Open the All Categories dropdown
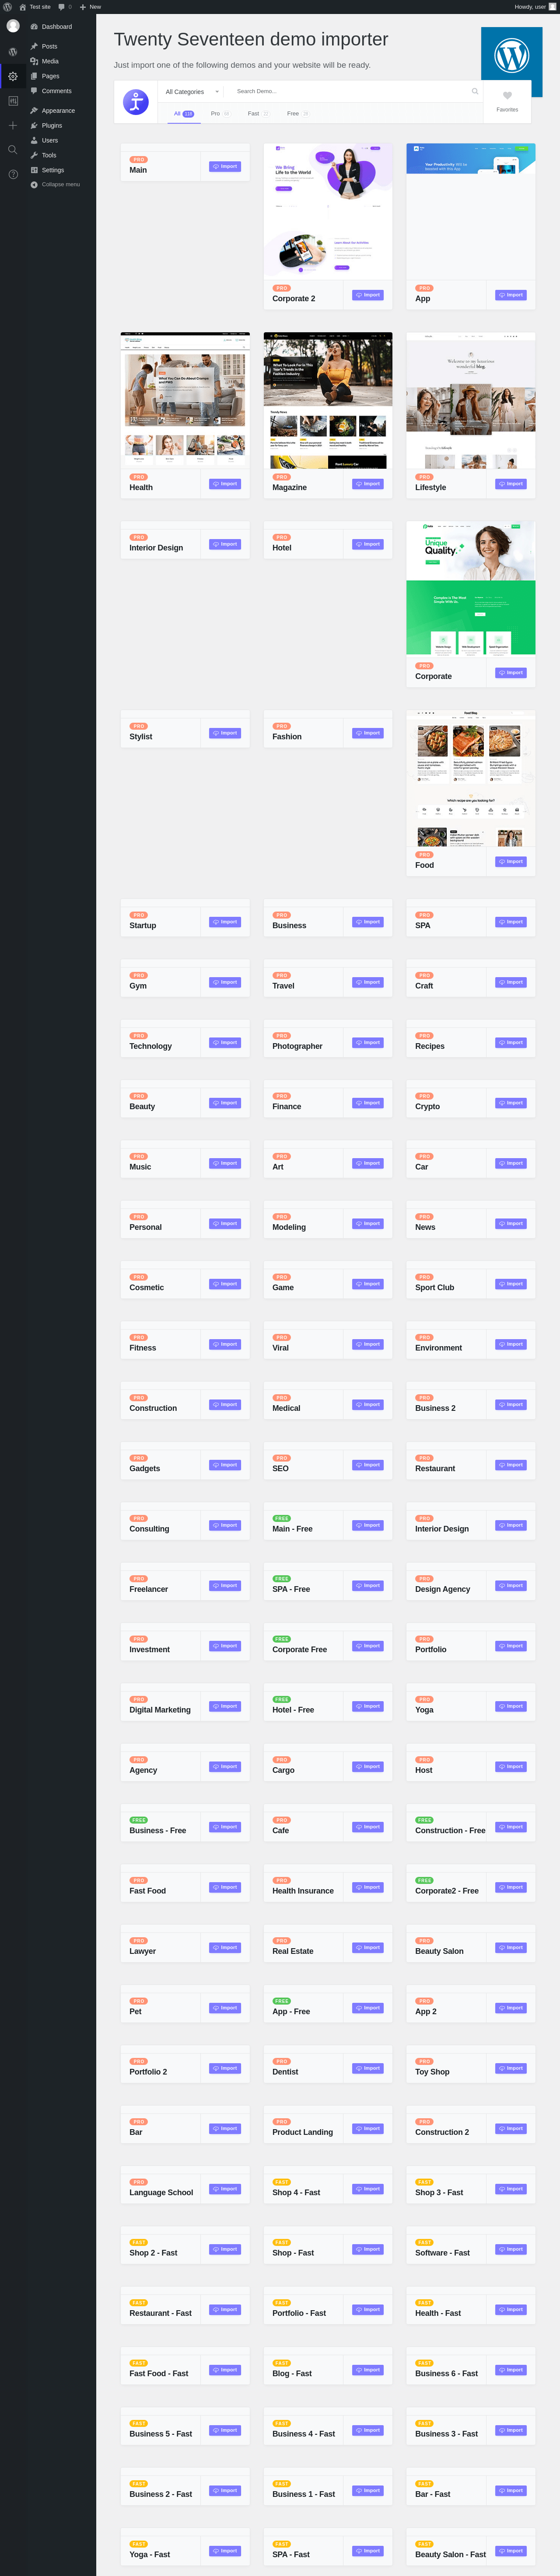Viewport: 560px width, 2576px height. pyautogui.click(x=192, y=91)
